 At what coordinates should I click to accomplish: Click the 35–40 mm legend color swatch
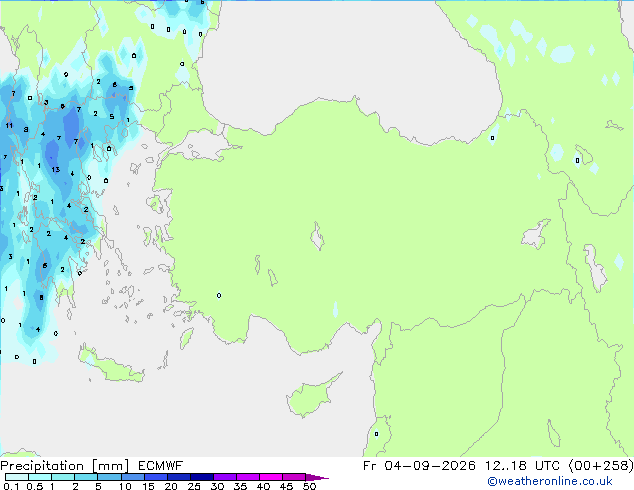point(248,477)
